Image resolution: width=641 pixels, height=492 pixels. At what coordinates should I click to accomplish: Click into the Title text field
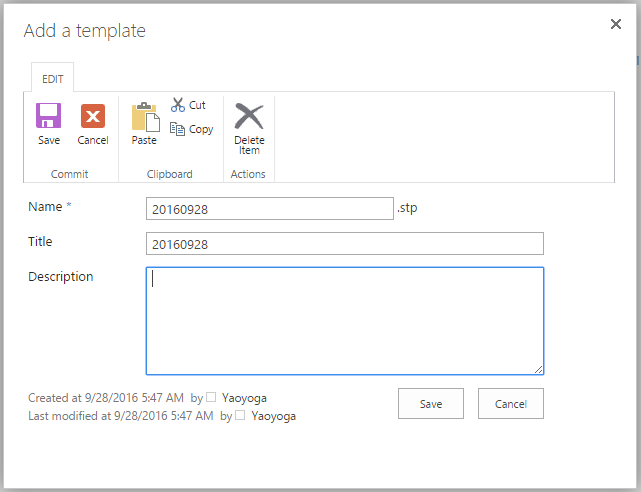[345, 244]
